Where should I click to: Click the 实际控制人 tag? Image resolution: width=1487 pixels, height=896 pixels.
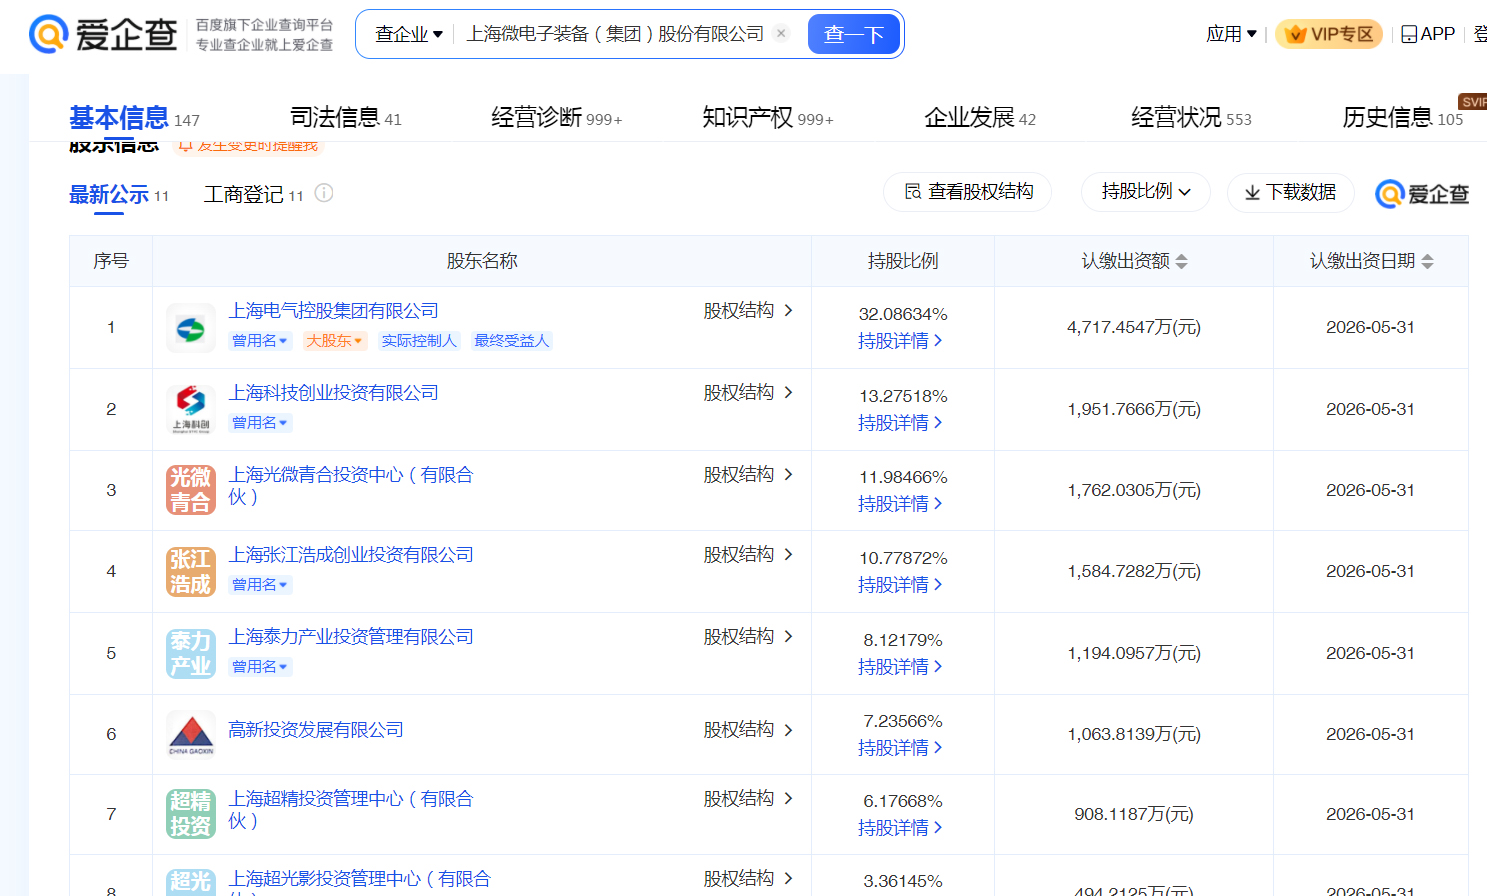[x=419, y=341]
